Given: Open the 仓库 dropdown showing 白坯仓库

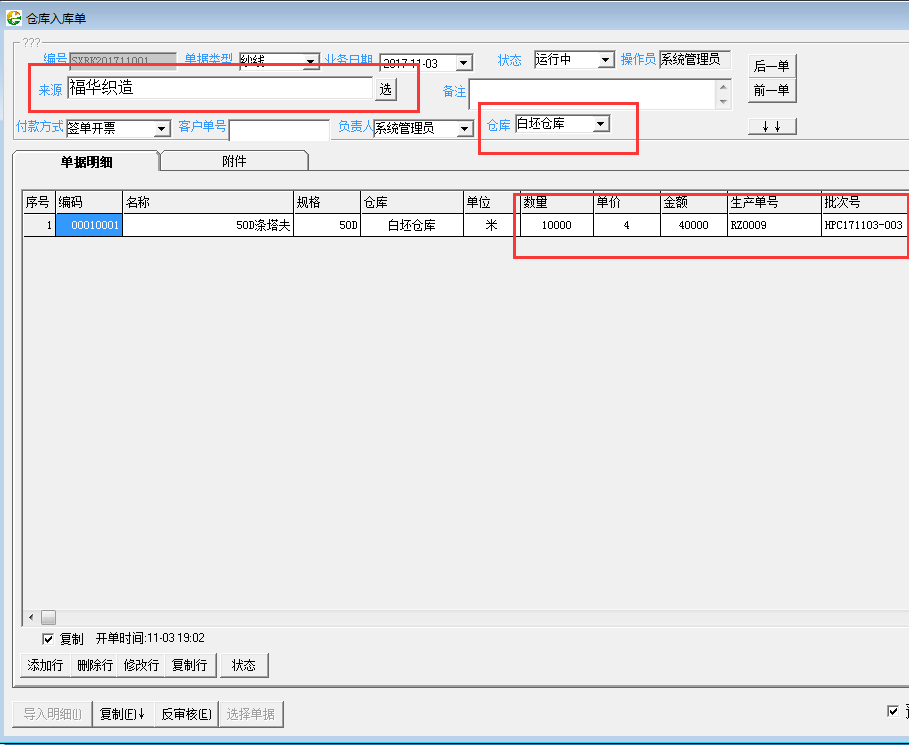Looking at the screenshot, I should (601, 123).
